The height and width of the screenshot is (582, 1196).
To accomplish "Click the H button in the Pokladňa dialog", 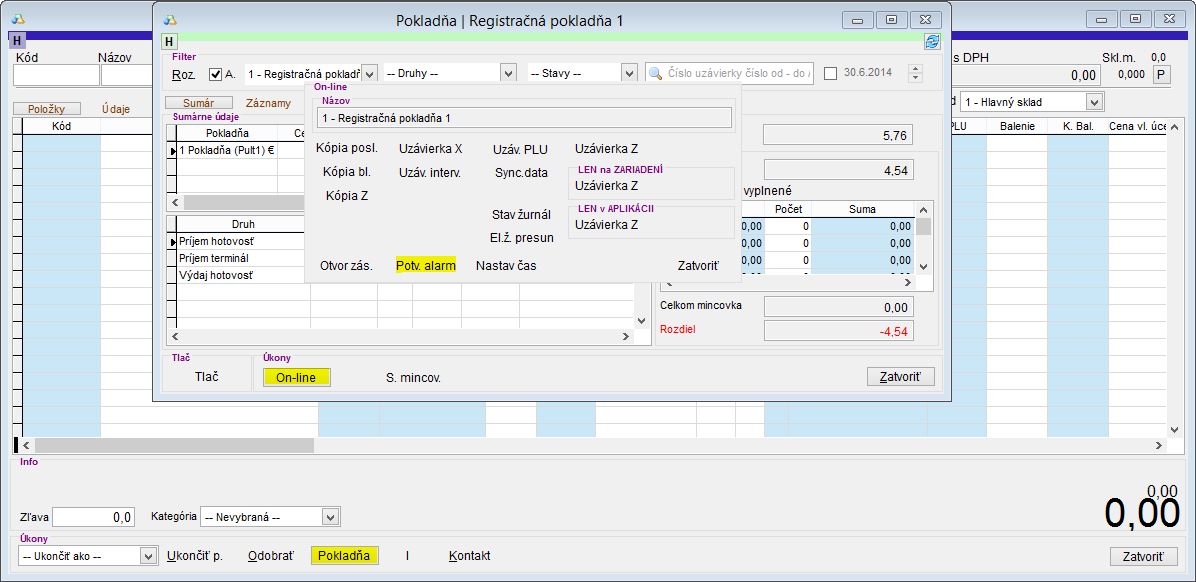I will click(169, 42).
